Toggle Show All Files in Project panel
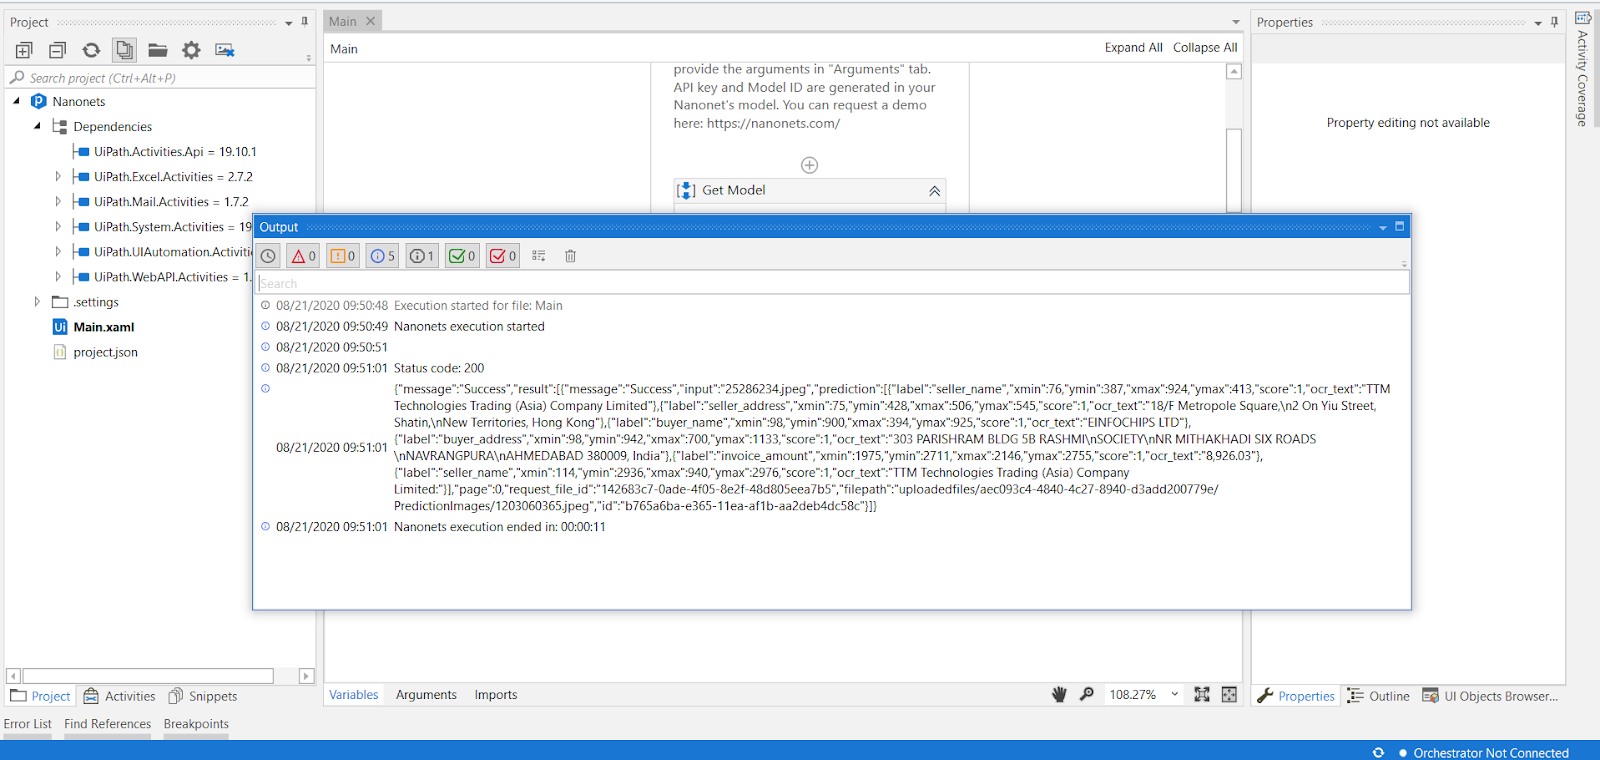 tap(124, 50)
